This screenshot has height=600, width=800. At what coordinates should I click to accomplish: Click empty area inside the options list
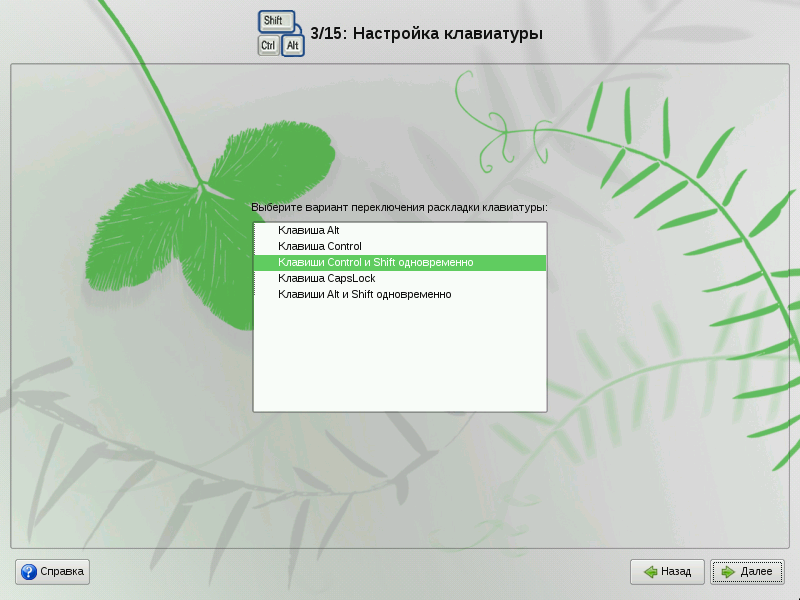click(x=400, y=360)
